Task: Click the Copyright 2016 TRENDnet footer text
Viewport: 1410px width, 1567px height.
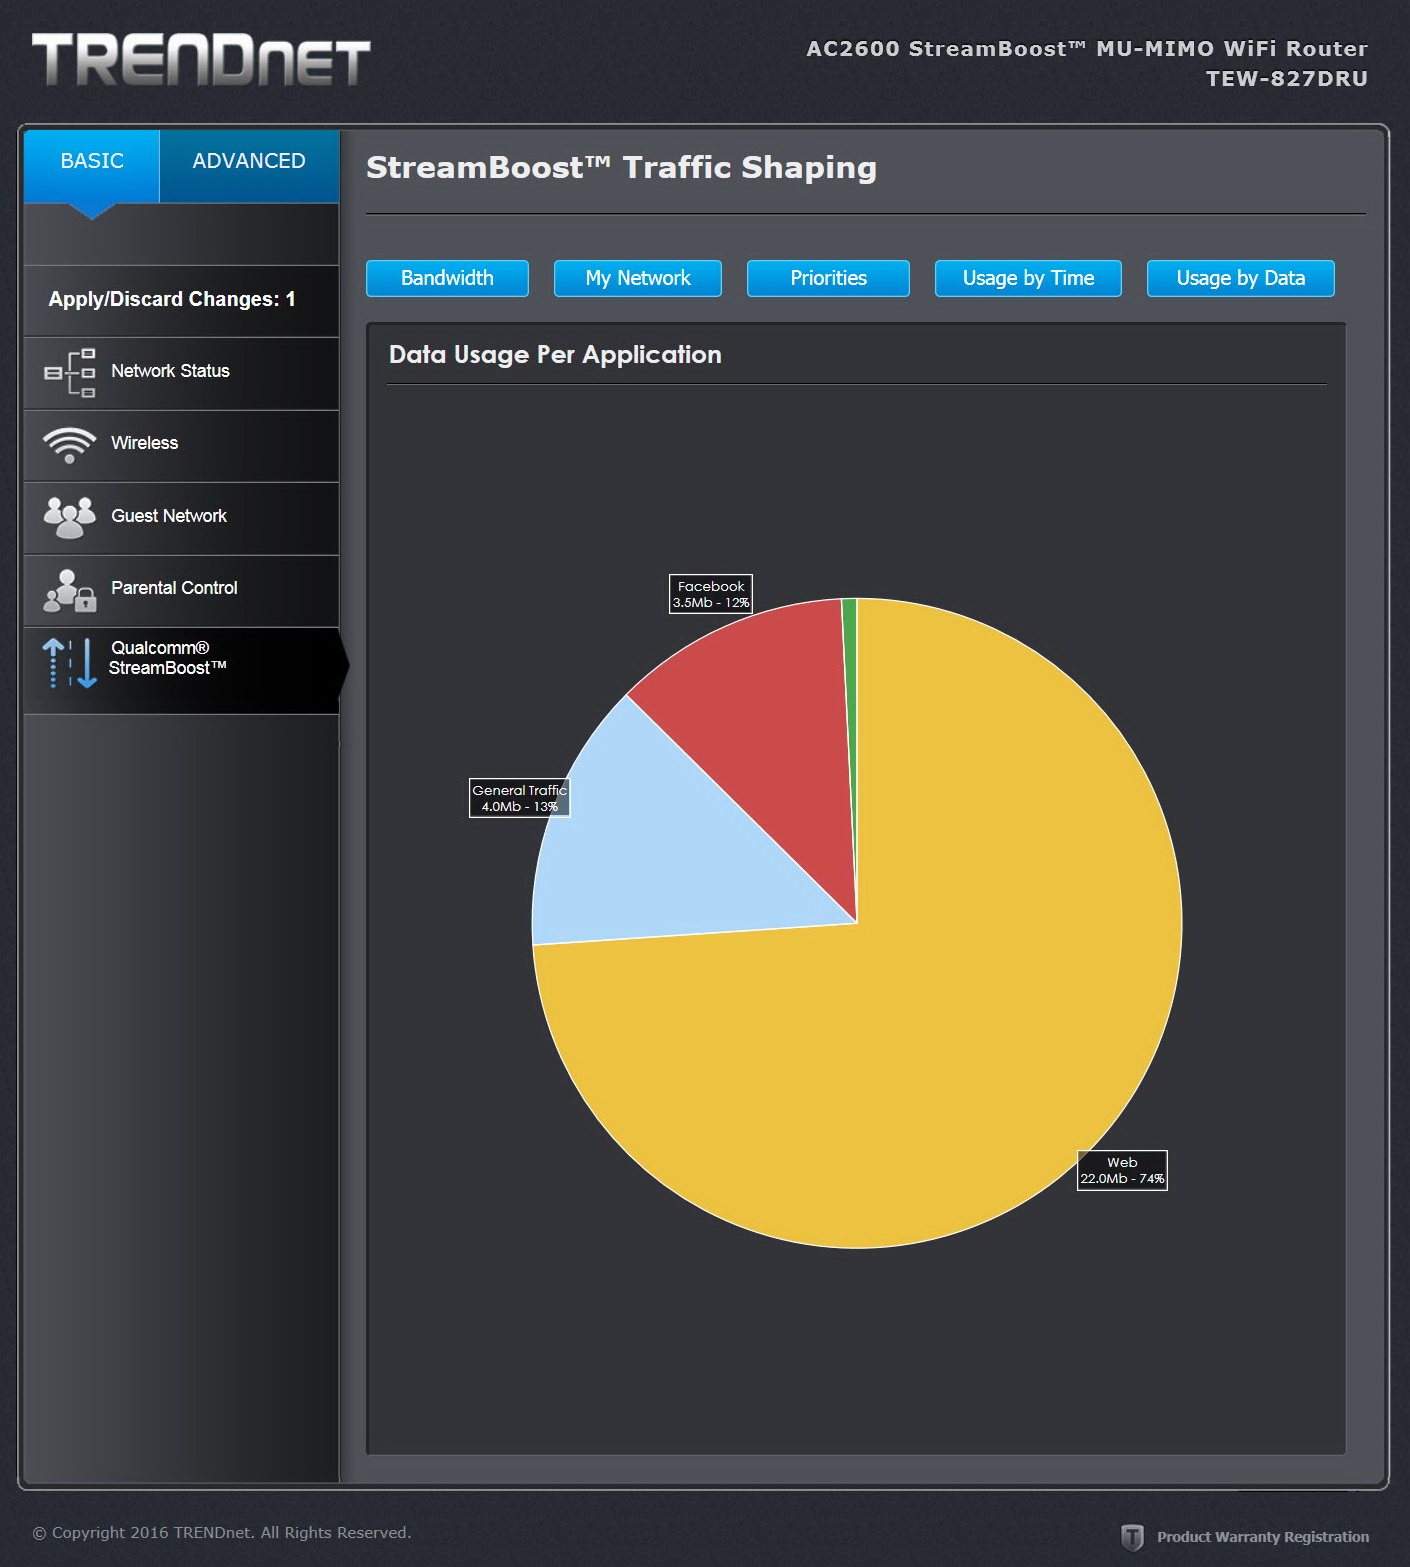Action: (x=222, y=1533)
